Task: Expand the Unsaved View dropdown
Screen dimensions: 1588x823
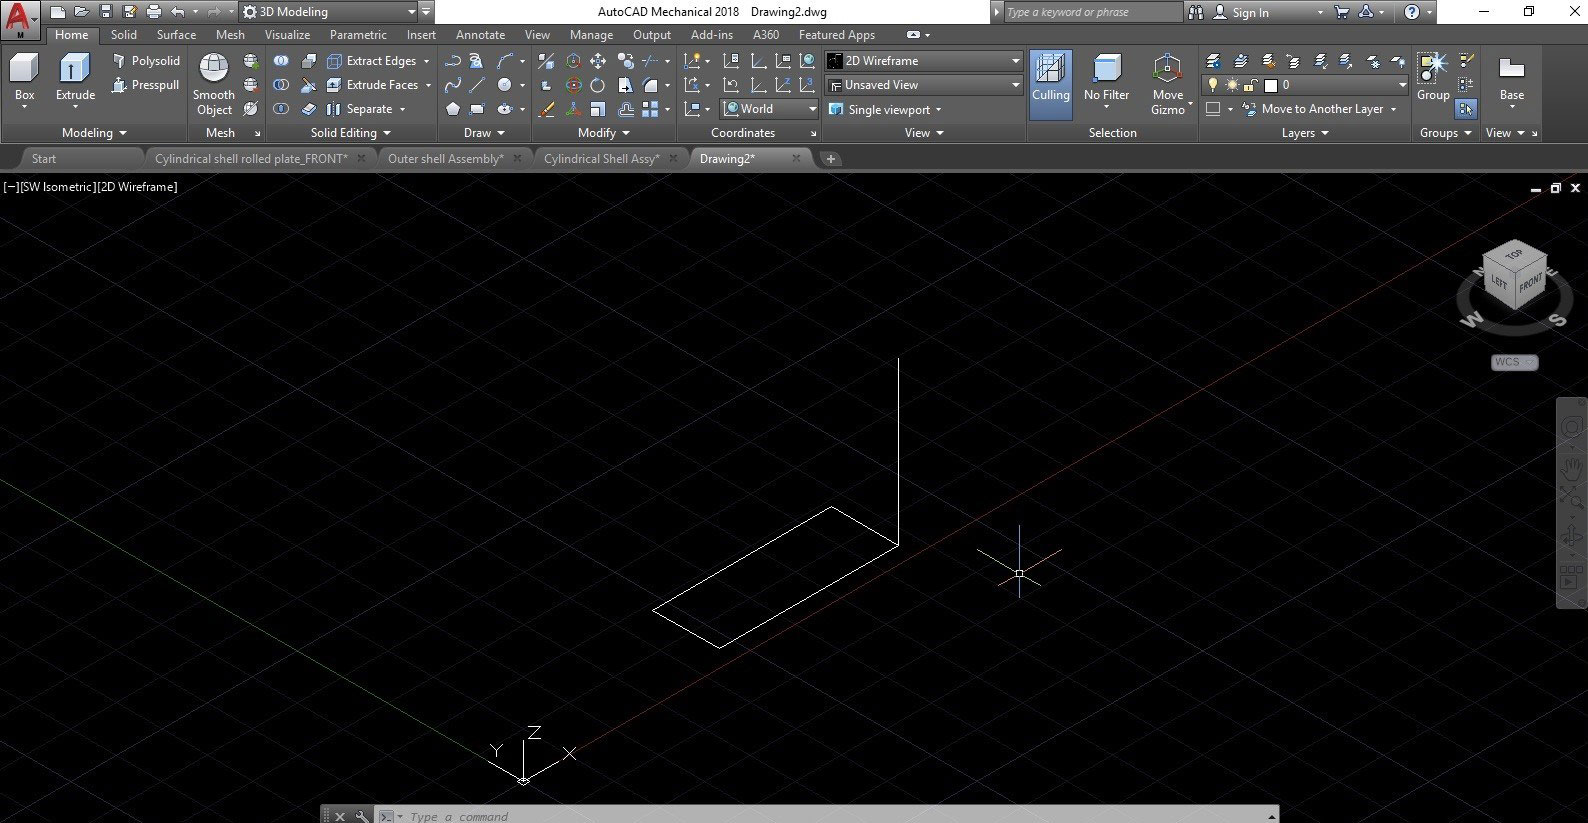Action: [923, 85]
